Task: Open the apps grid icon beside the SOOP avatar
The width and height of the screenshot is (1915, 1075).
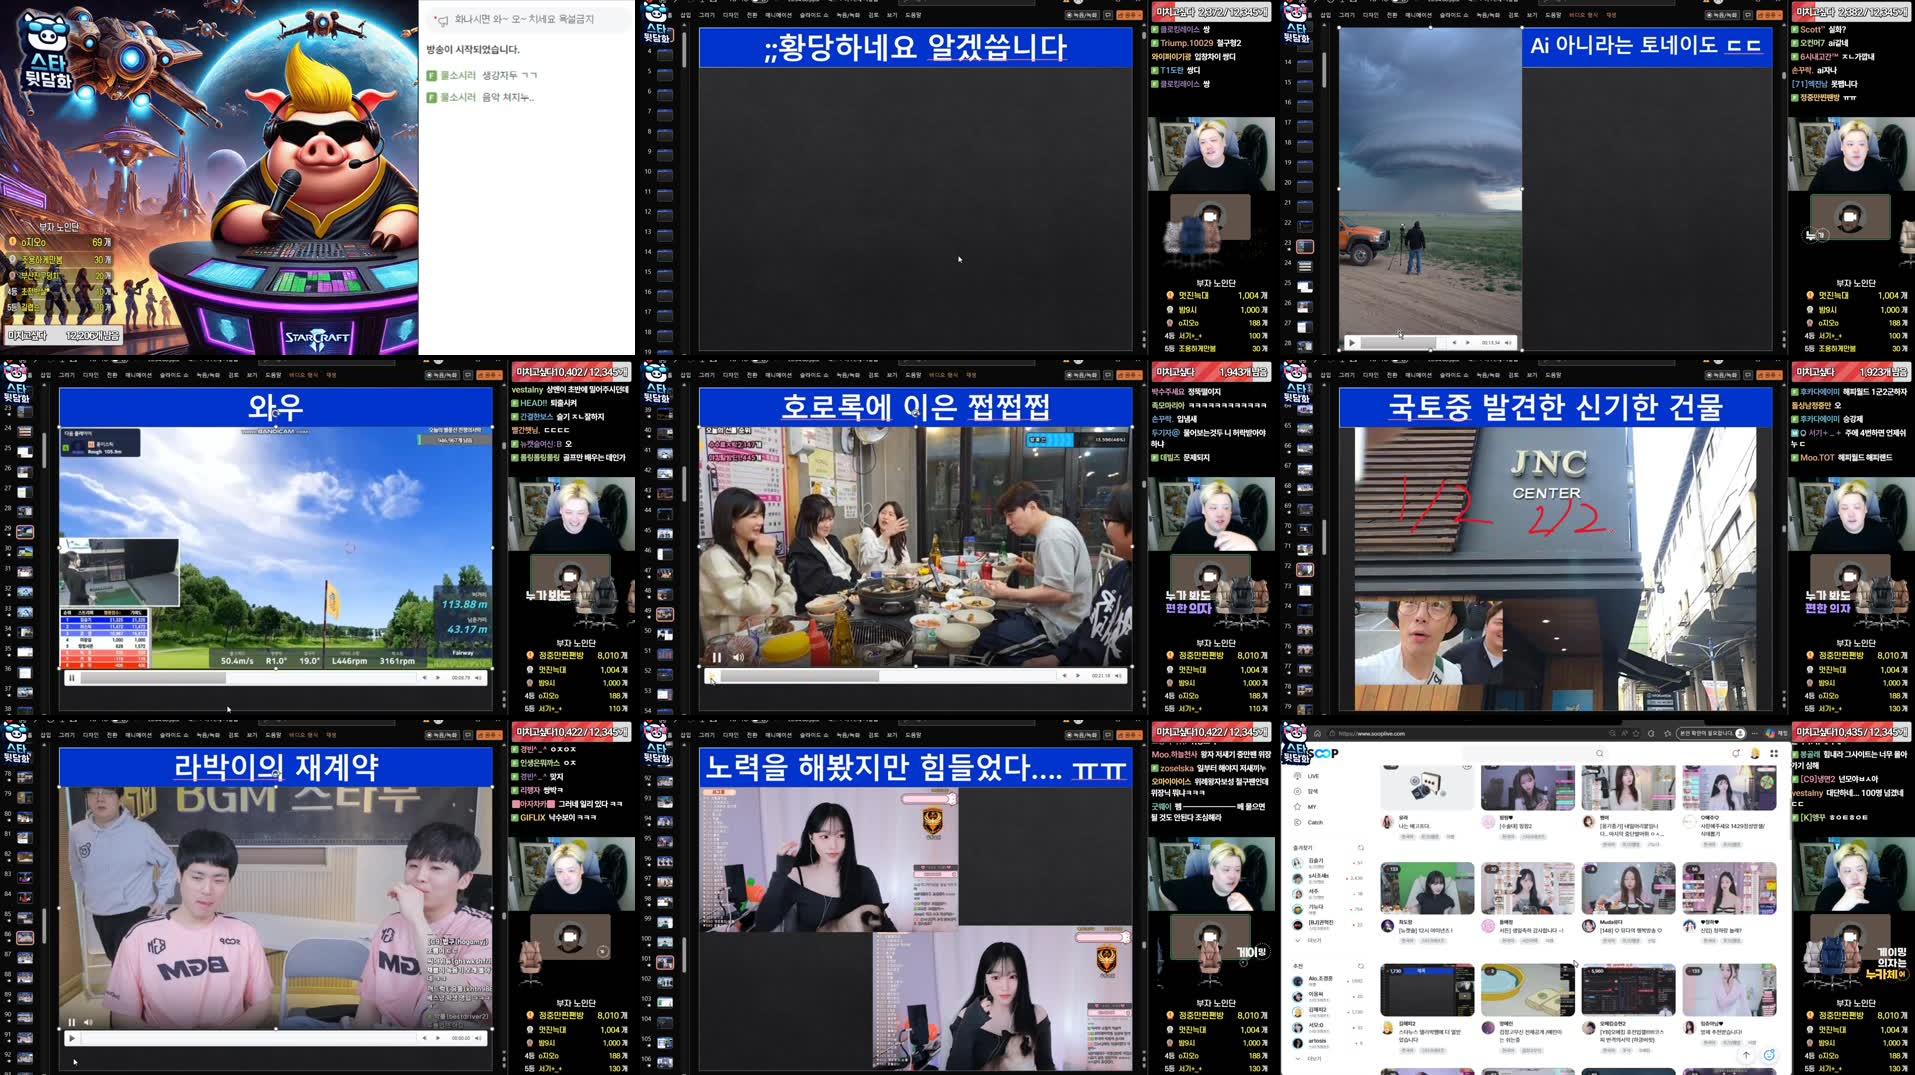Action: (1774, 754)
